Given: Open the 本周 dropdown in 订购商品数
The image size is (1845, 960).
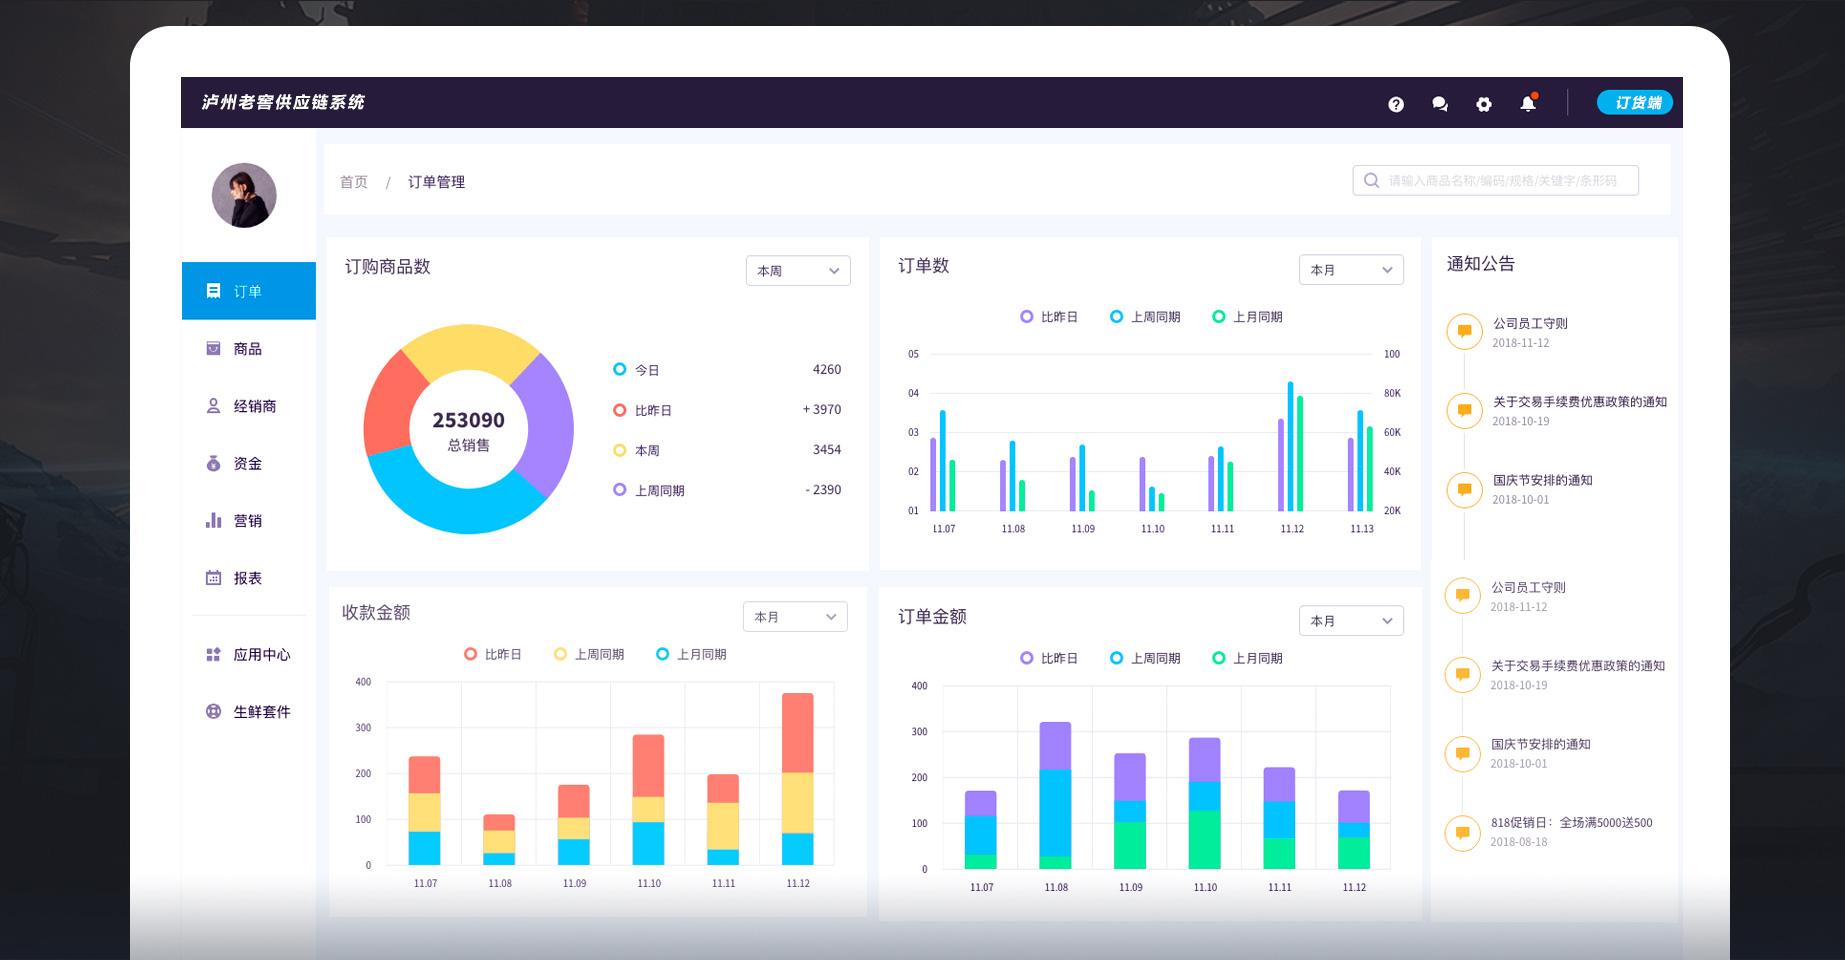Looking at the screenshot, I should click(798, 271).
